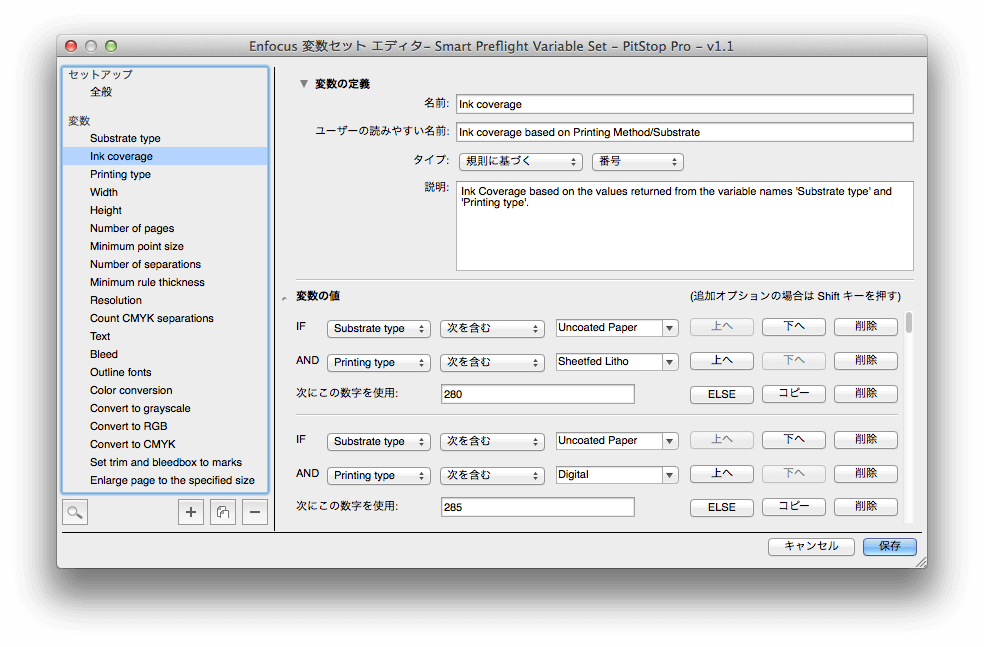Add a new variable with the plus icon
Viewport: 984px width, 647px height.
click(191, 513)
